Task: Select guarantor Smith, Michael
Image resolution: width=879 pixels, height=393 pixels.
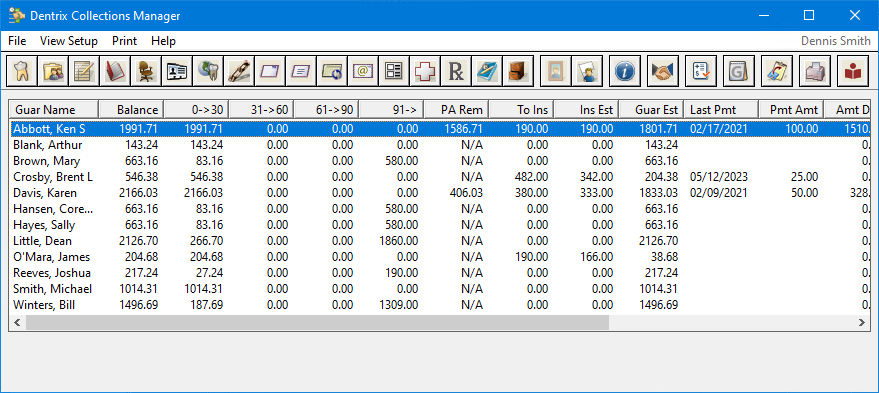Action: (53, 289)
